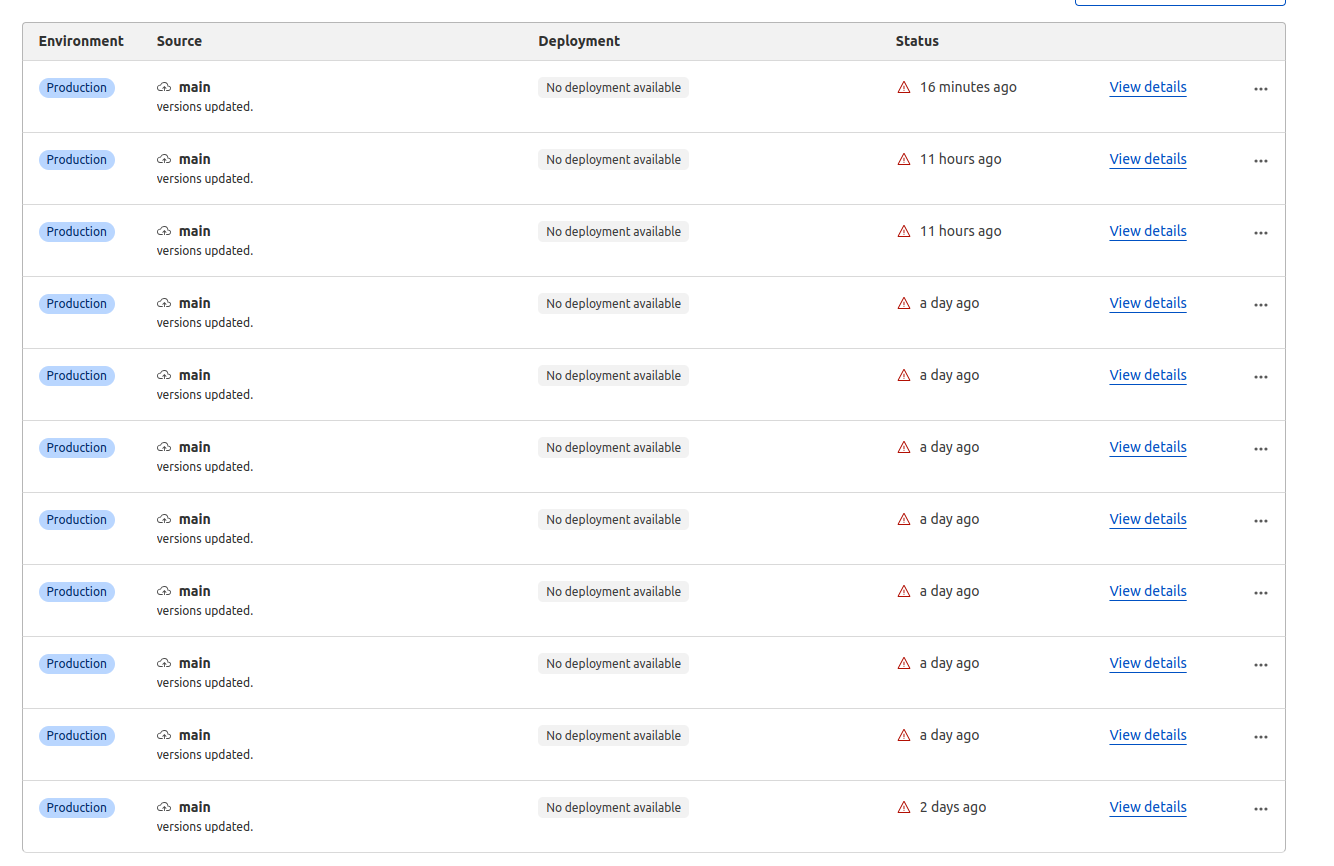This screenshot has height=866, width=1334.
Task: Open the three-dot menu for the '16 minutes ago' deployment
Action: [x=1260, y=89]
